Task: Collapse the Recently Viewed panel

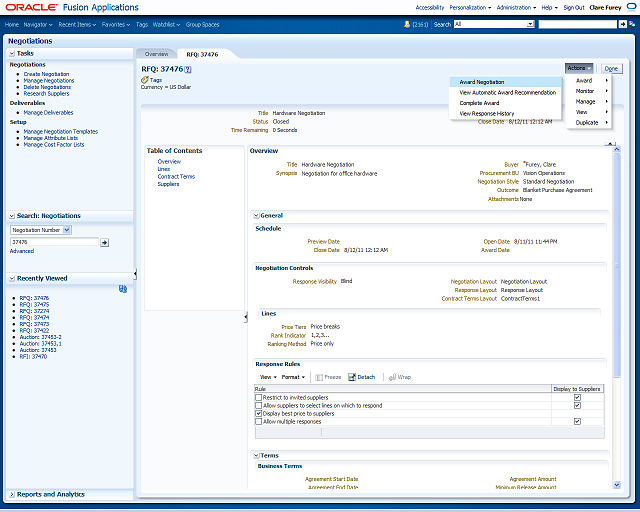Action: click(12, 278)
